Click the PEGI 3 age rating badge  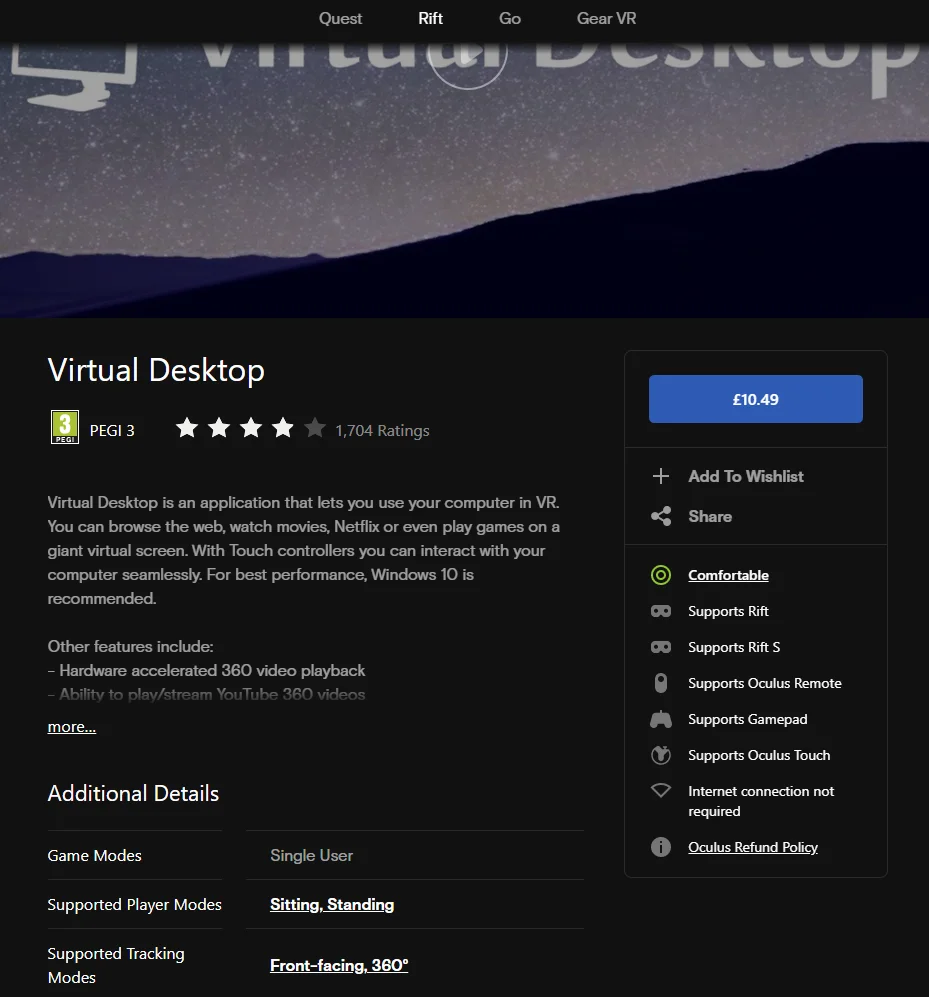pyautogui.click(x=65, y=427)
